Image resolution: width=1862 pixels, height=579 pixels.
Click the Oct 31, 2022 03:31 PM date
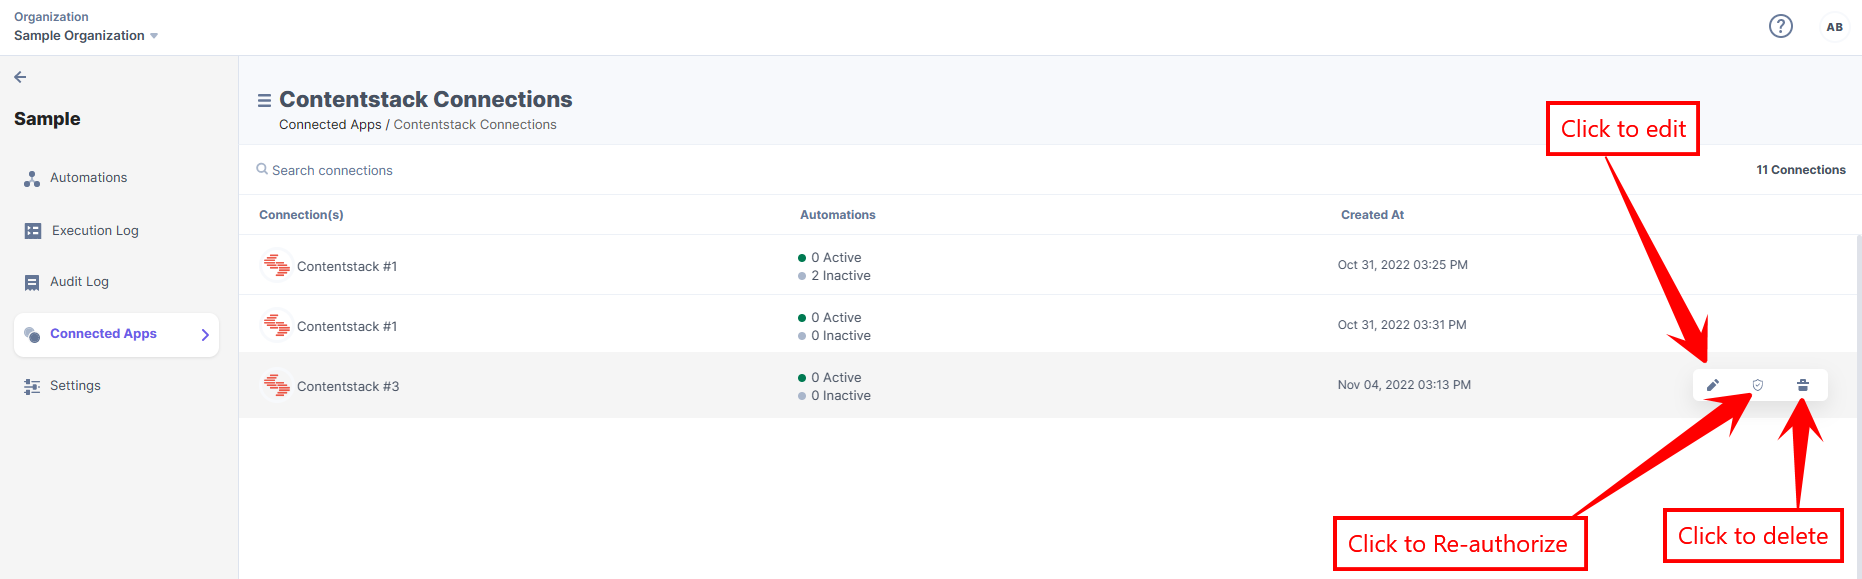(x=1402, y=325)
